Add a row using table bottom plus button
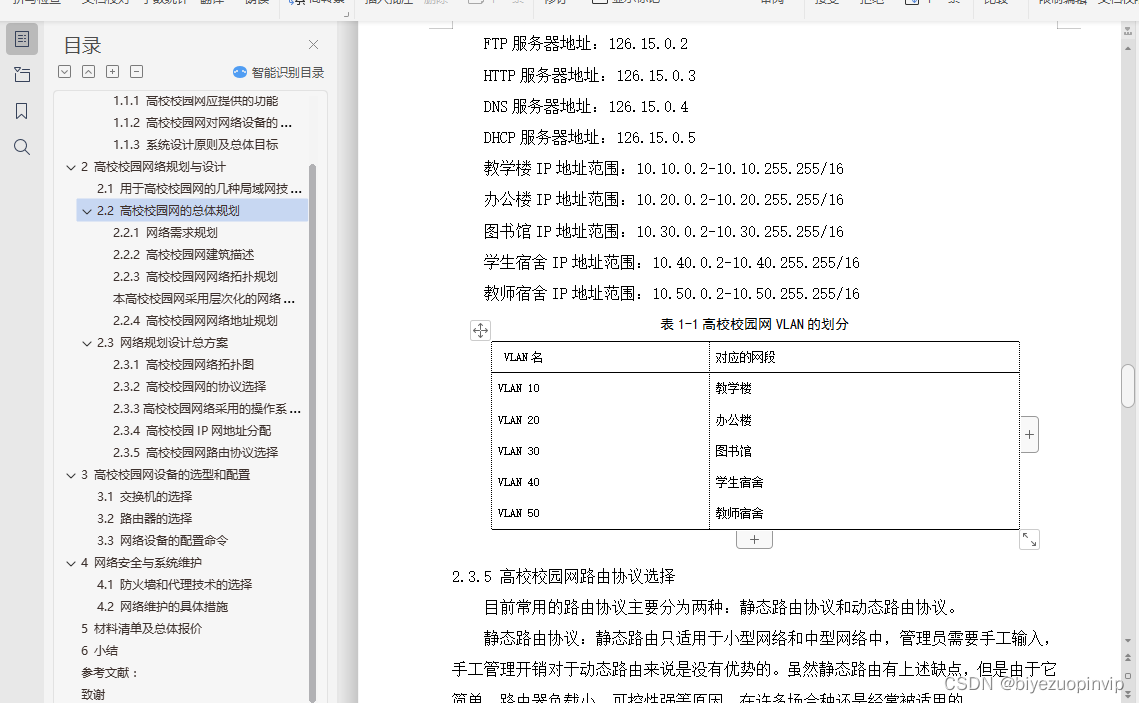The height and width of the screenshot is (703, 1139). click(x=754, y=540)
